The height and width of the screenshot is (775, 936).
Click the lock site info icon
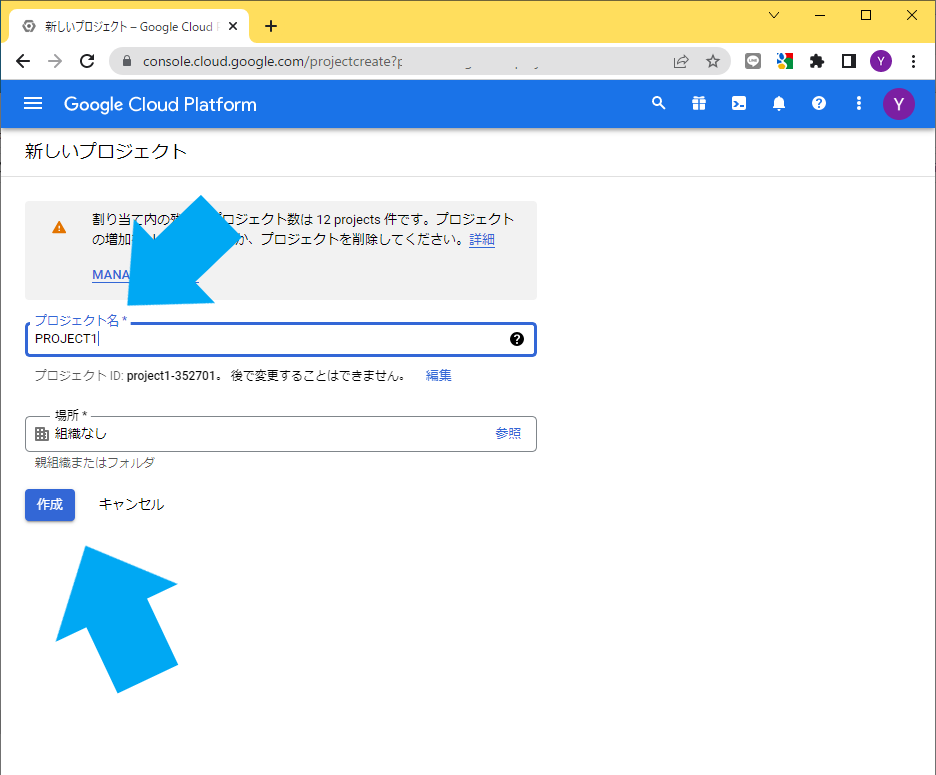[x=127, y=61]
